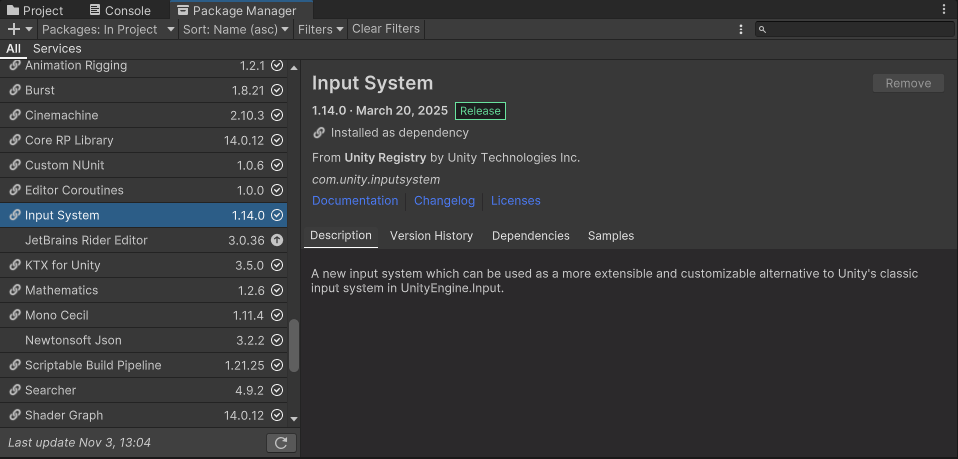This screenshot has height=459, width=958.
Task: Focus the package search field
Action: click(854, 29)
